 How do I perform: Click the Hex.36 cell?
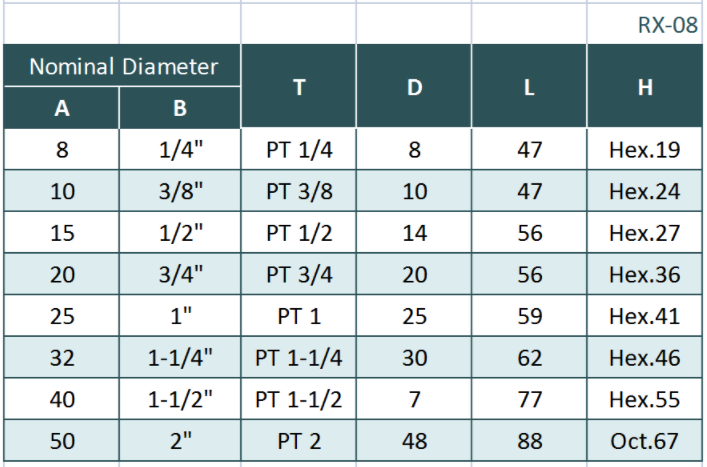[x=645, y=275]
